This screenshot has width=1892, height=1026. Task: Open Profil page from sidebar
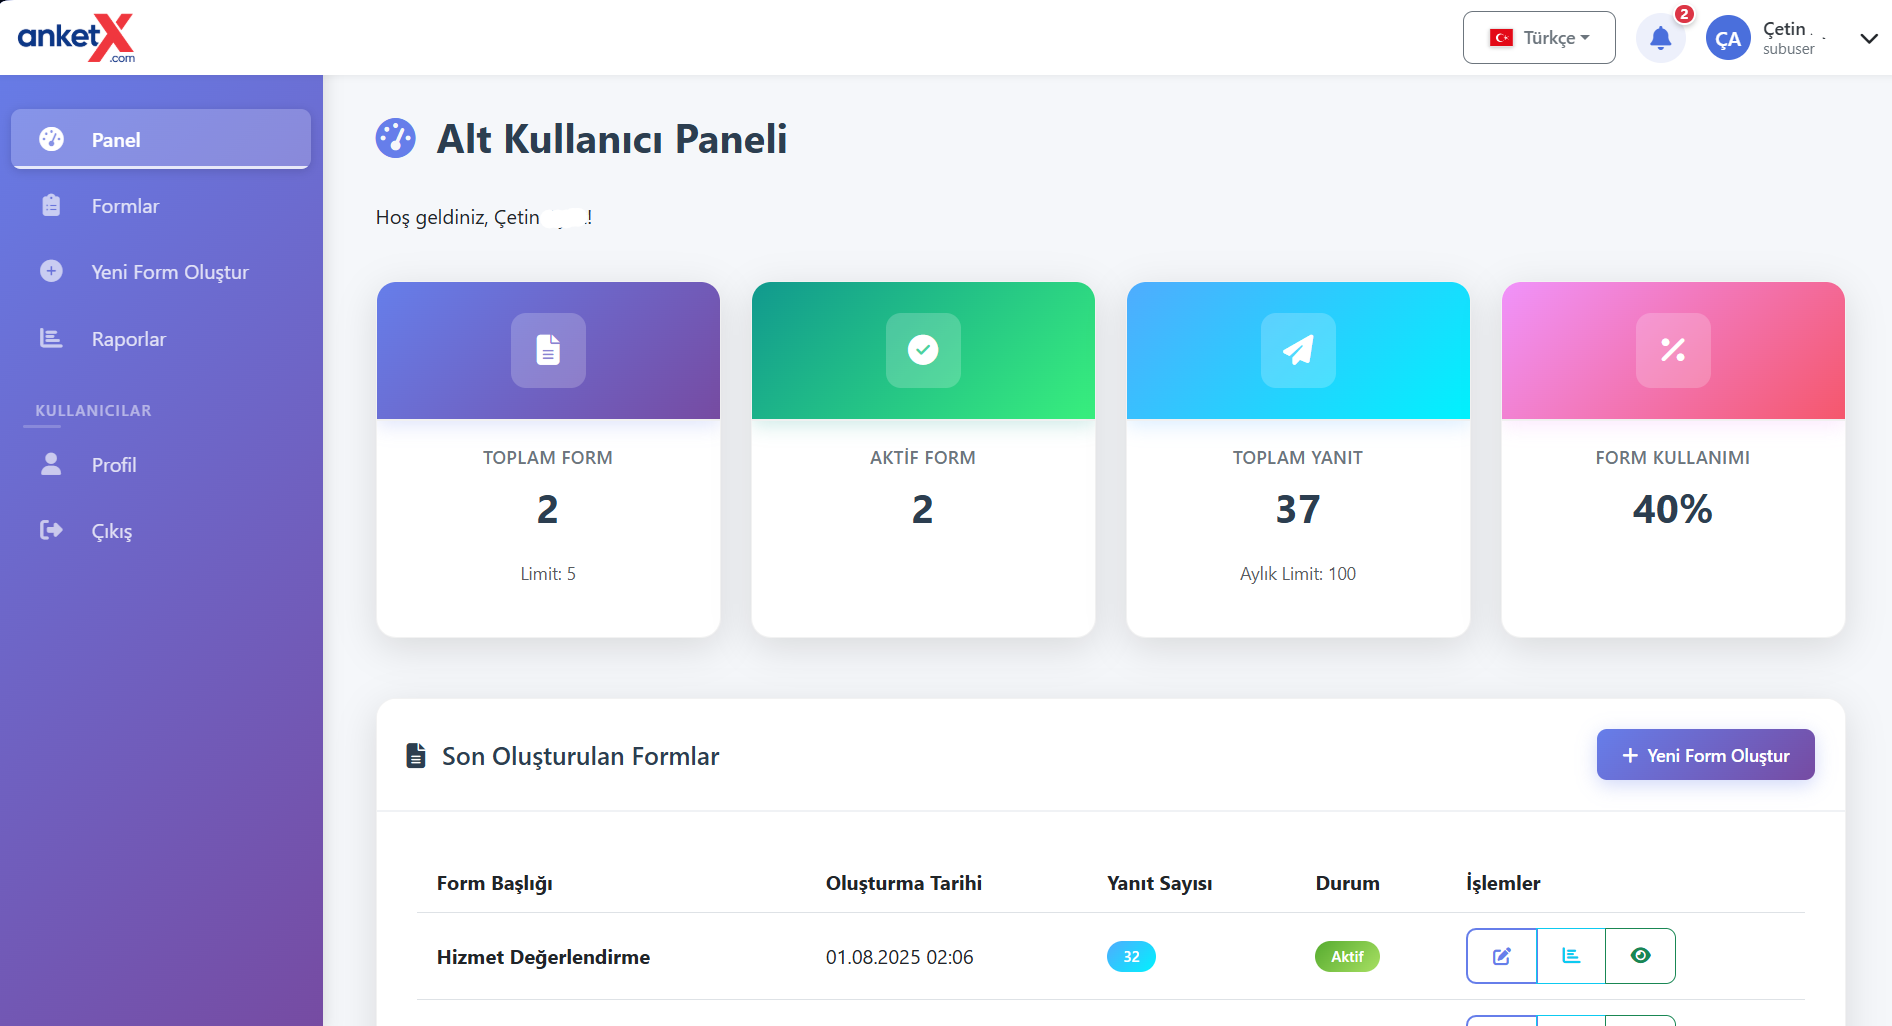(x=114, y=465)
